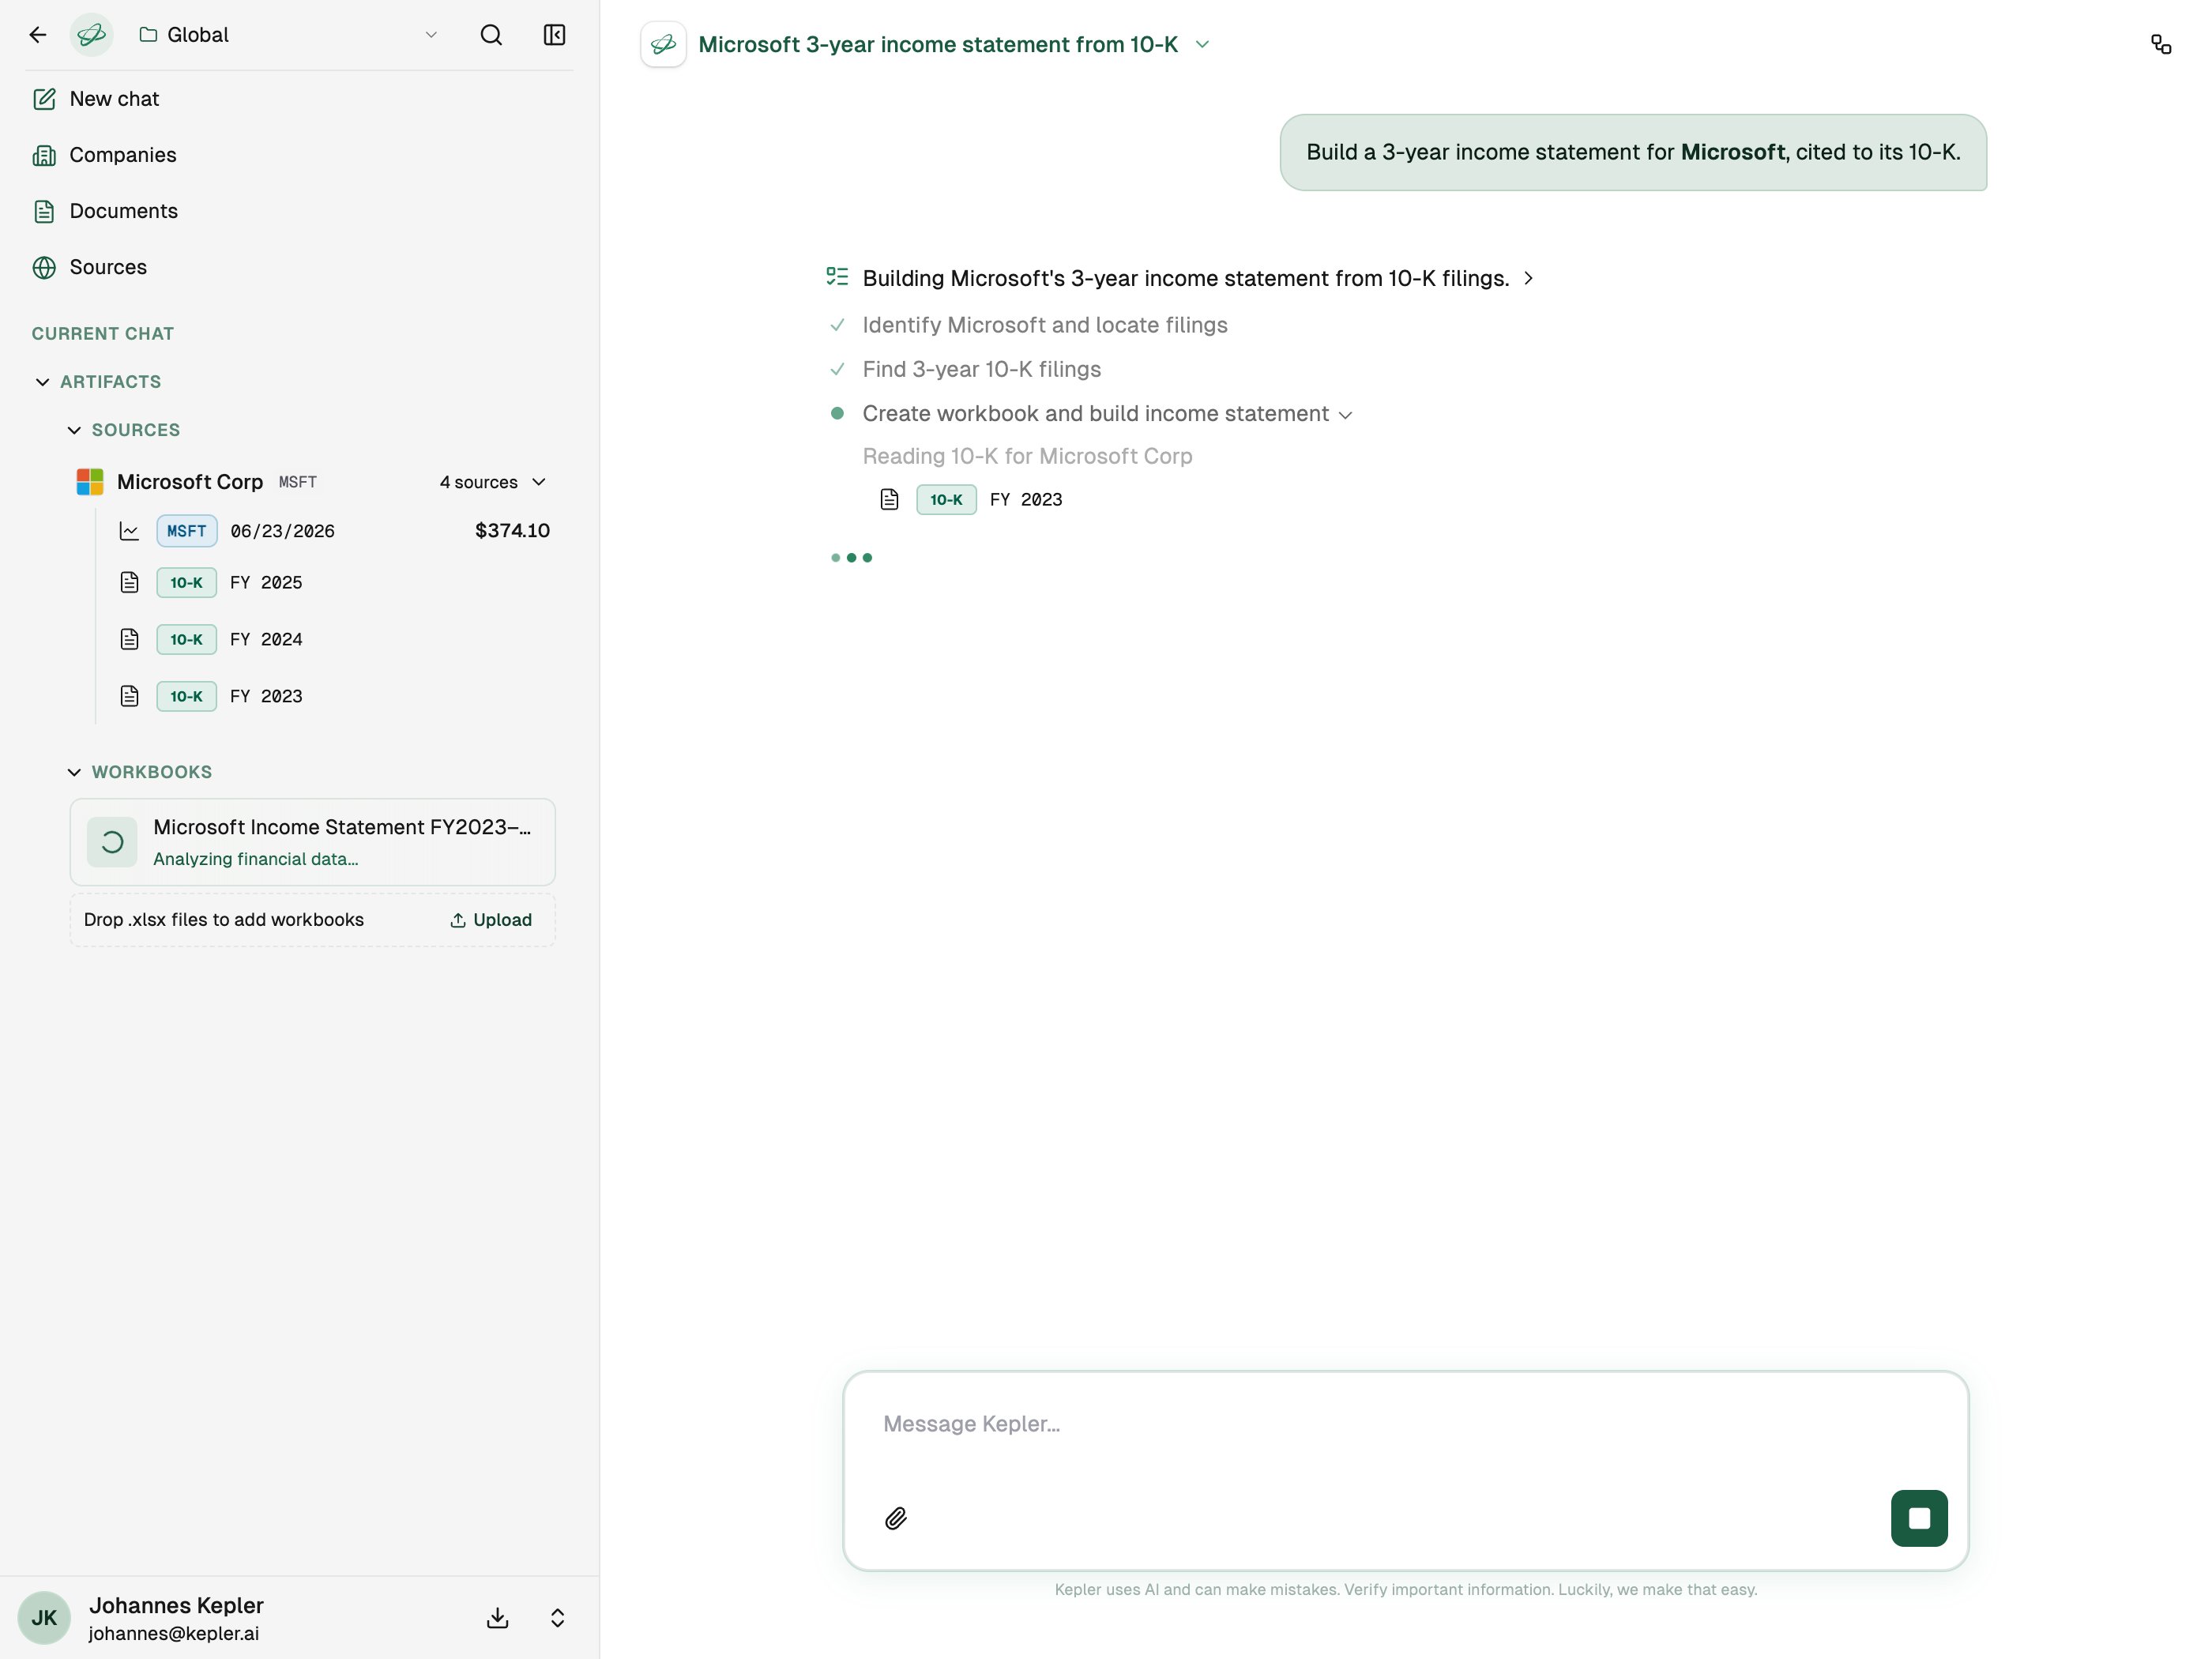Click the Message Kepler input field
2212x1659 pixels.
pos(1405,1424)
